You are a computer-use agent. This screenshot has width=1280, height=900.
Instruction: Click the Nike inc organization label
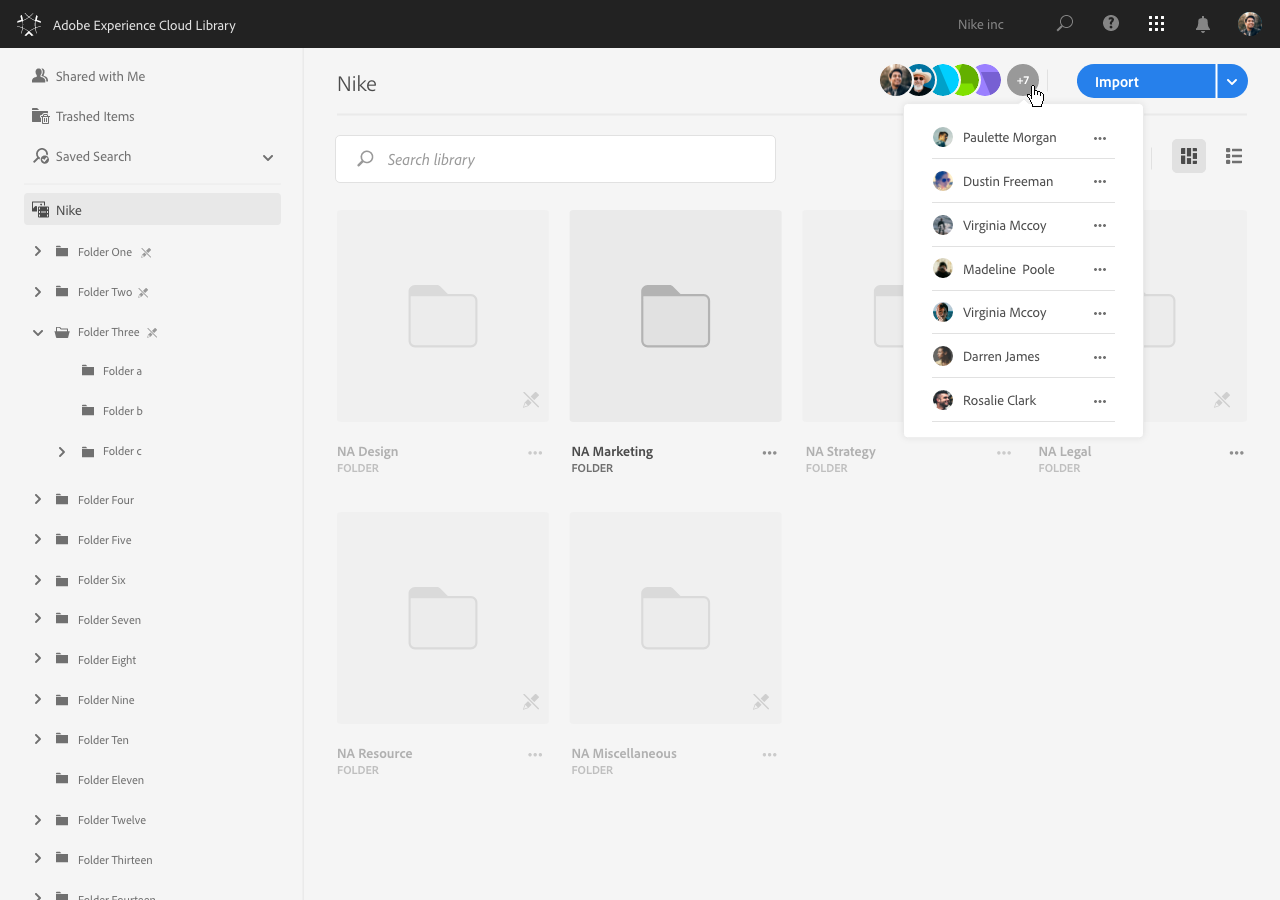980,24
